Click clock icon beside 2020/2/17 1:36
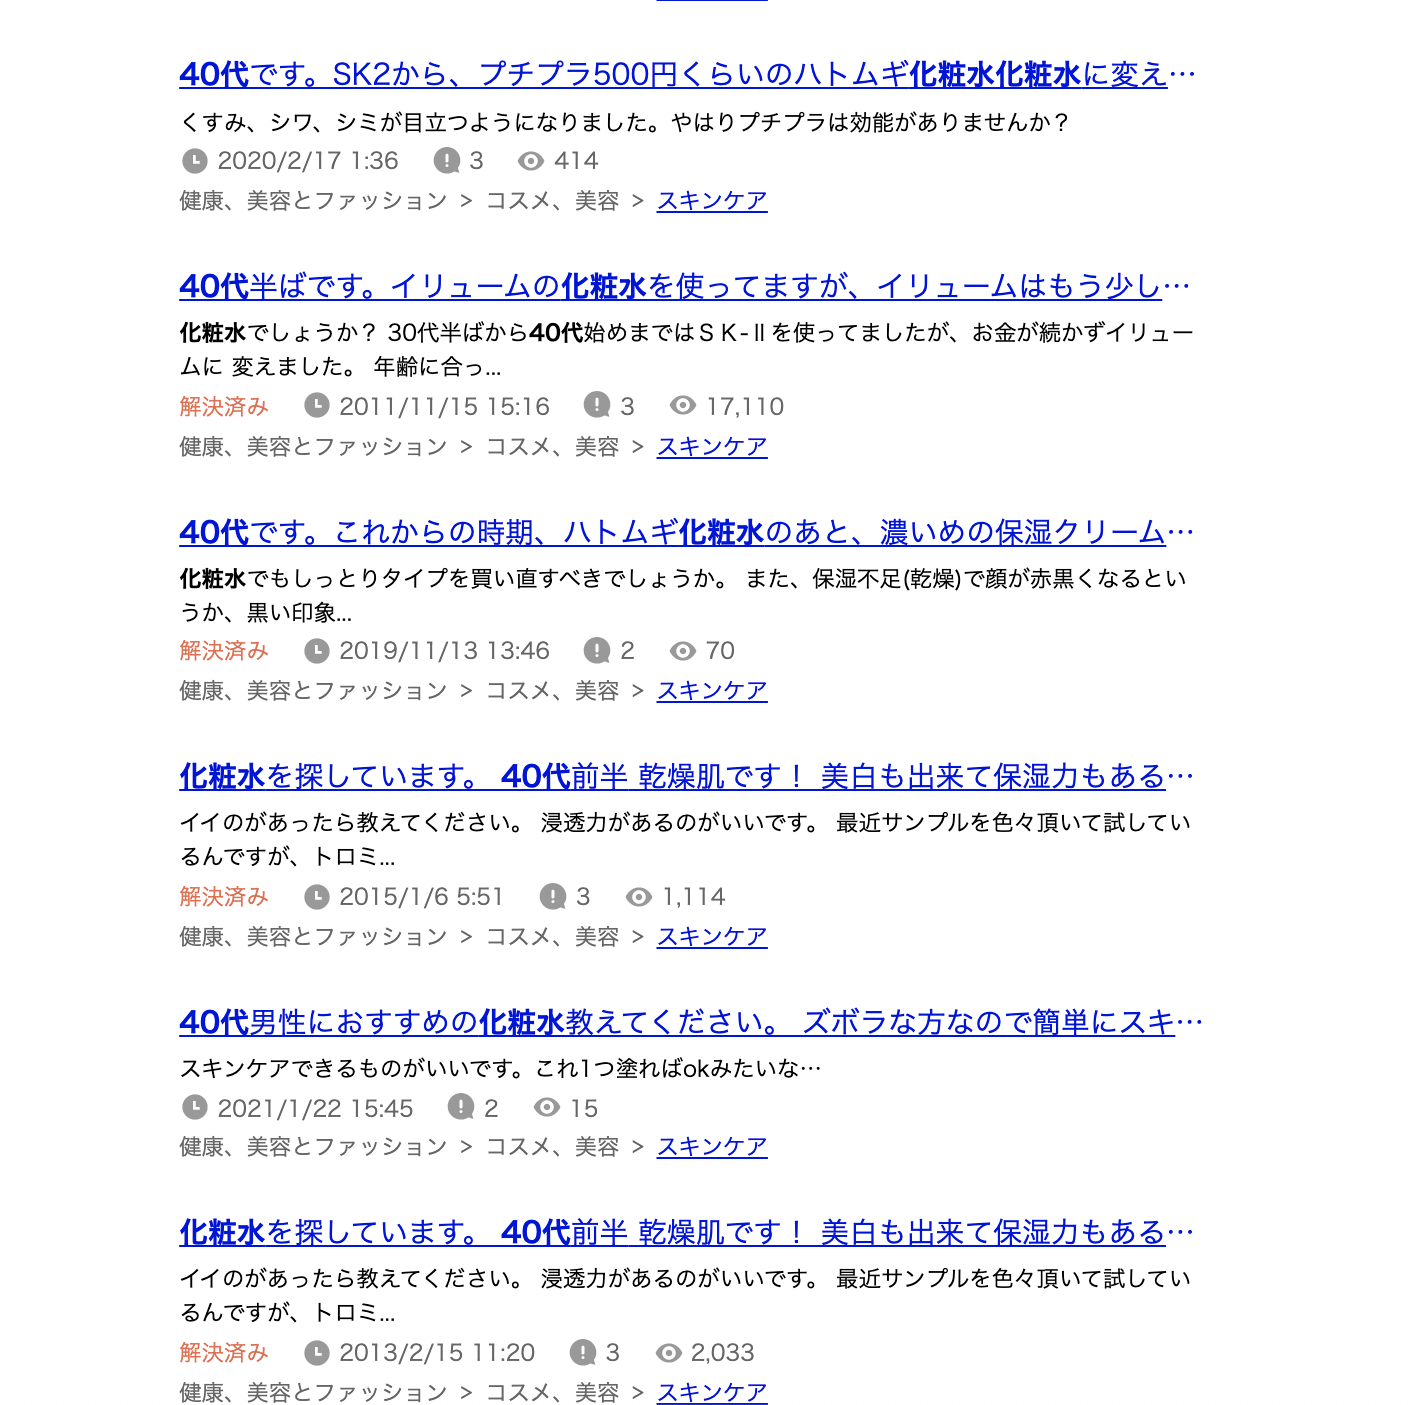1422x1405 pixels. coord(195,161)
